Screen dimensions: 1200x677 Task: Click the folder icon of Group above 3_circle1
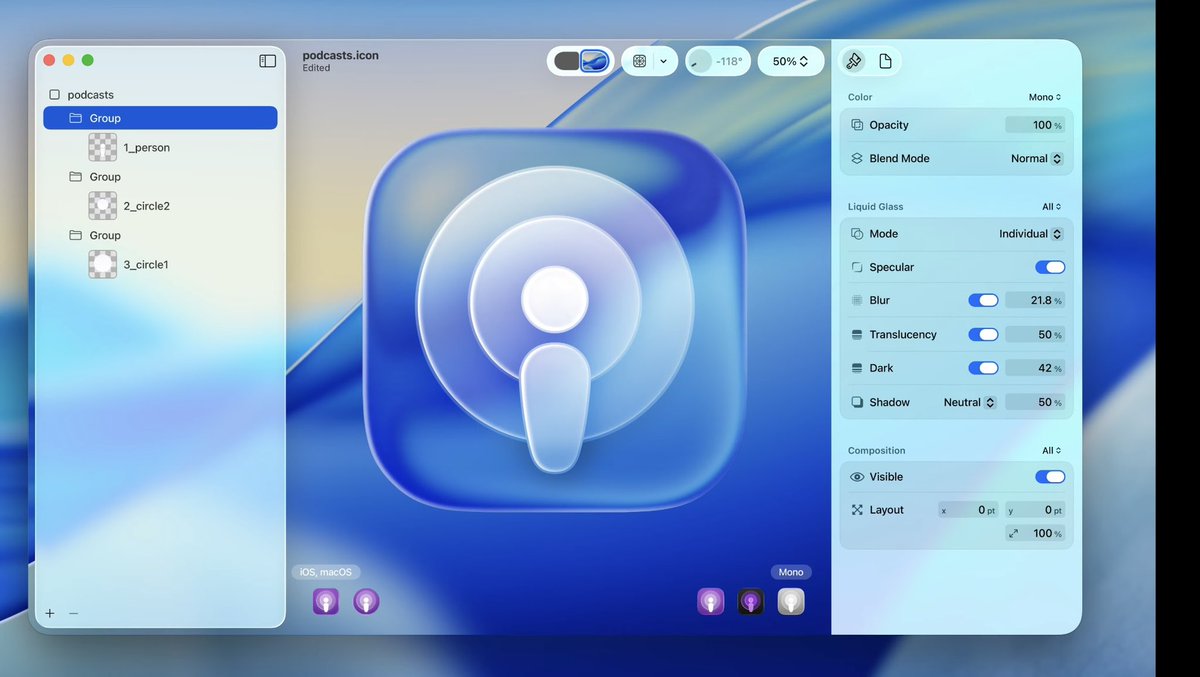pyautogui.click(x=76, y=235)
